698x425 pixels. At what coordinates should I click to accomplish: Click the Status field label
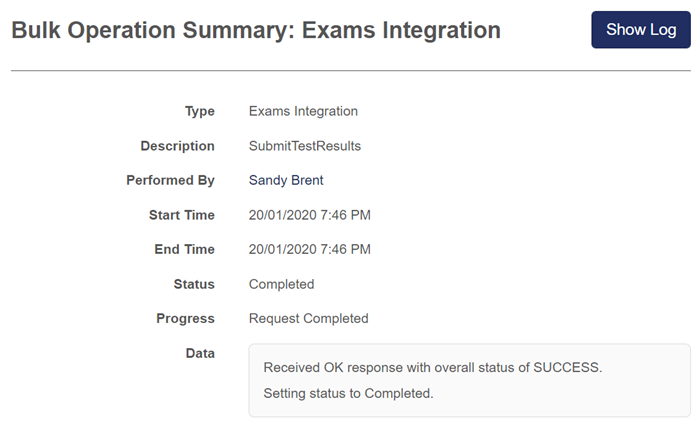(x=194, y=284)
